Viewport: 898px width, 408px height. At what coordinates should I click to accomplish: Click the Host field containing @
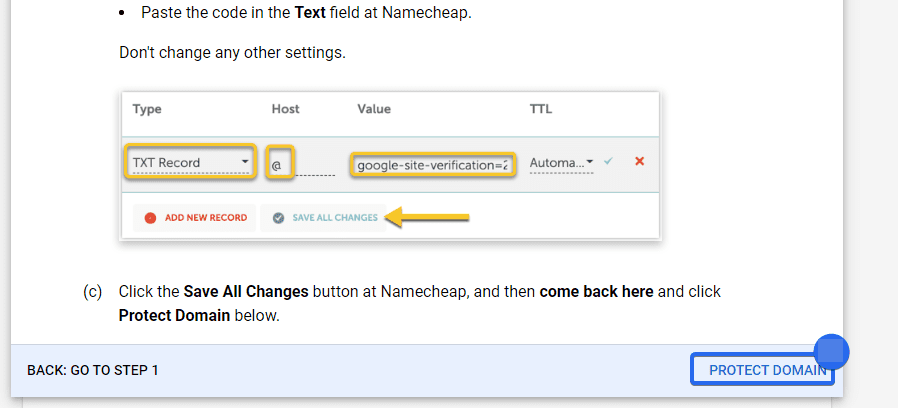281,162
